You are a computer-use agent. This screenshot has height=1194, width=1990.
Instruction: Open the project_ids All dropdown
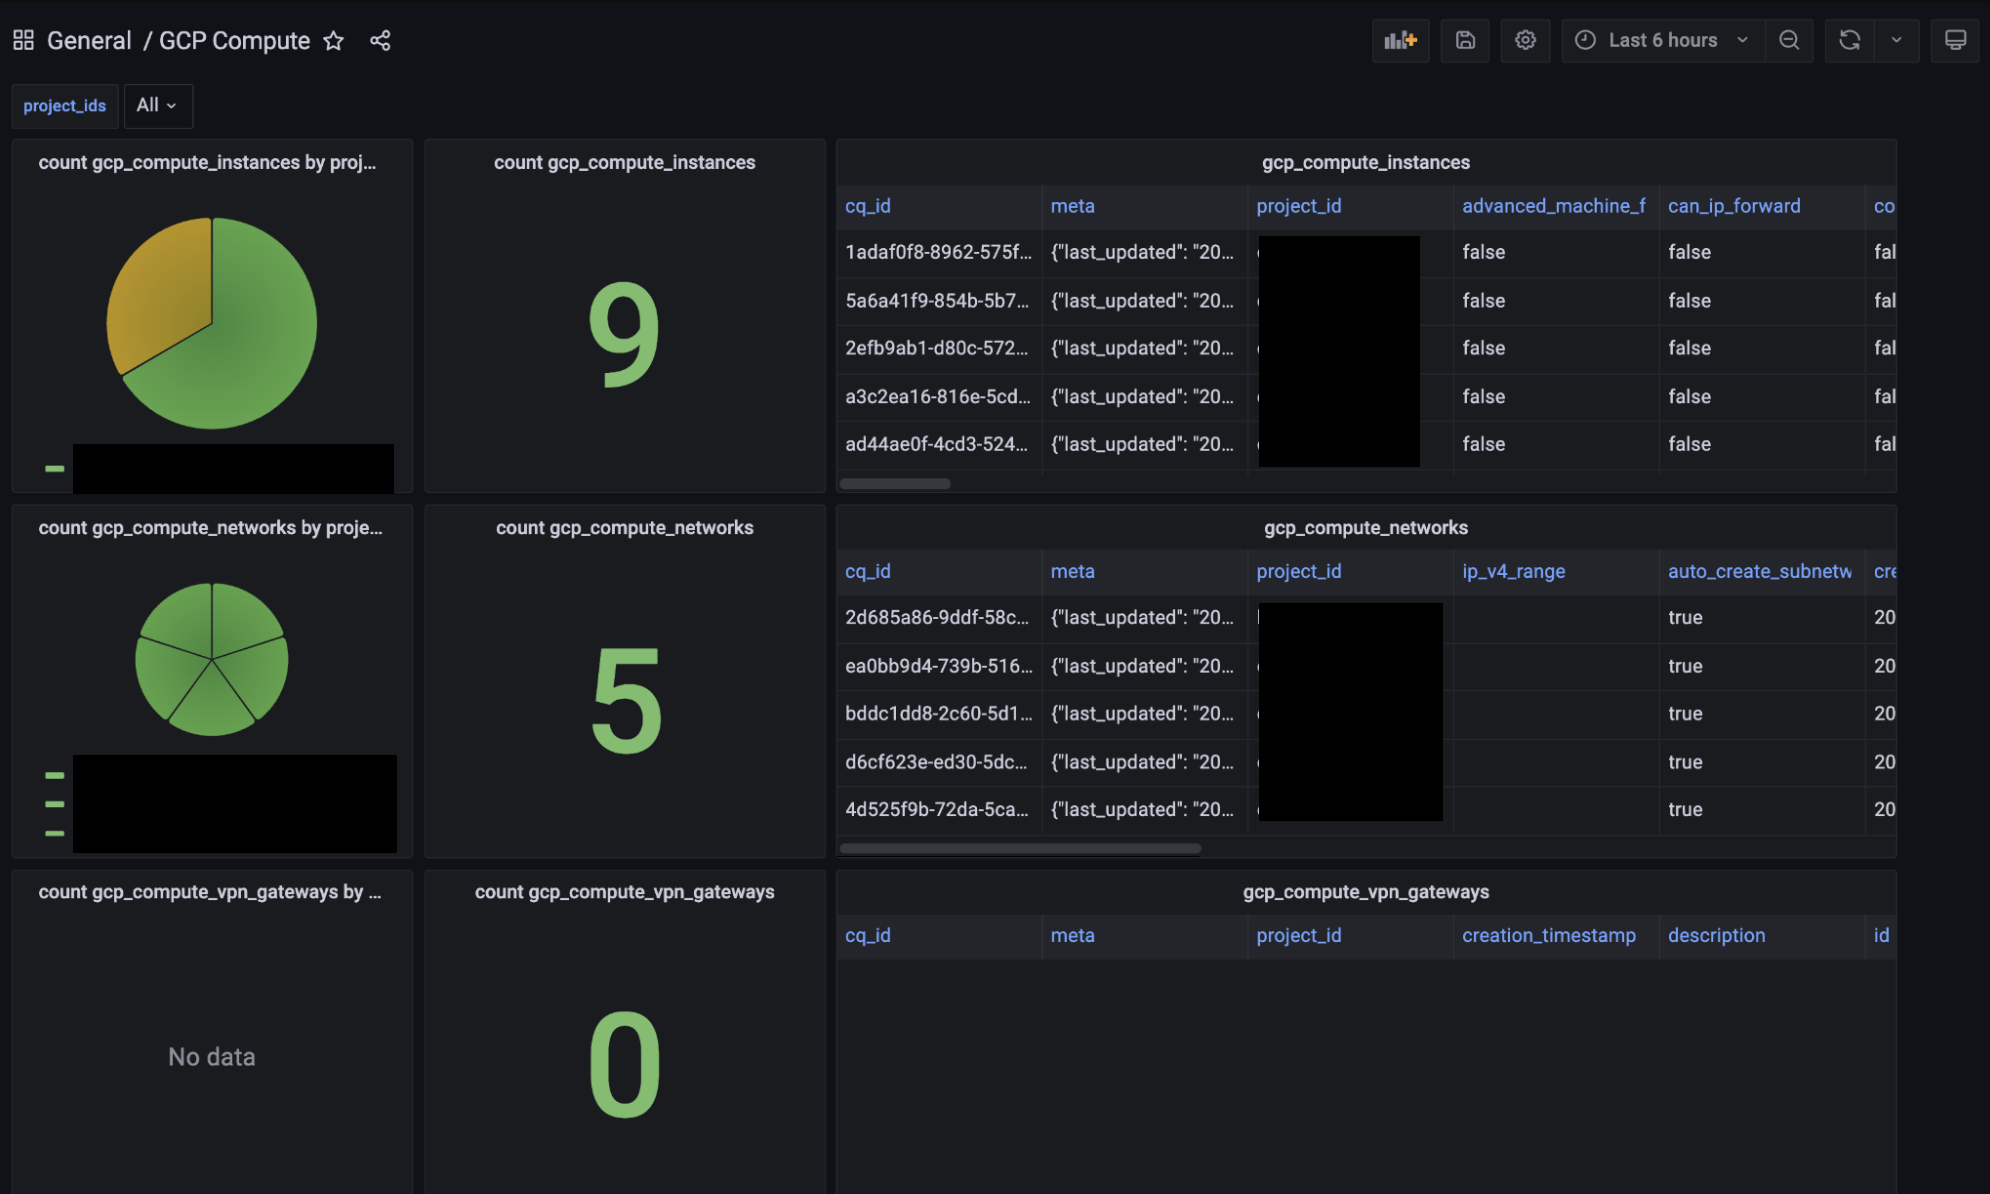tap(157, 105)
